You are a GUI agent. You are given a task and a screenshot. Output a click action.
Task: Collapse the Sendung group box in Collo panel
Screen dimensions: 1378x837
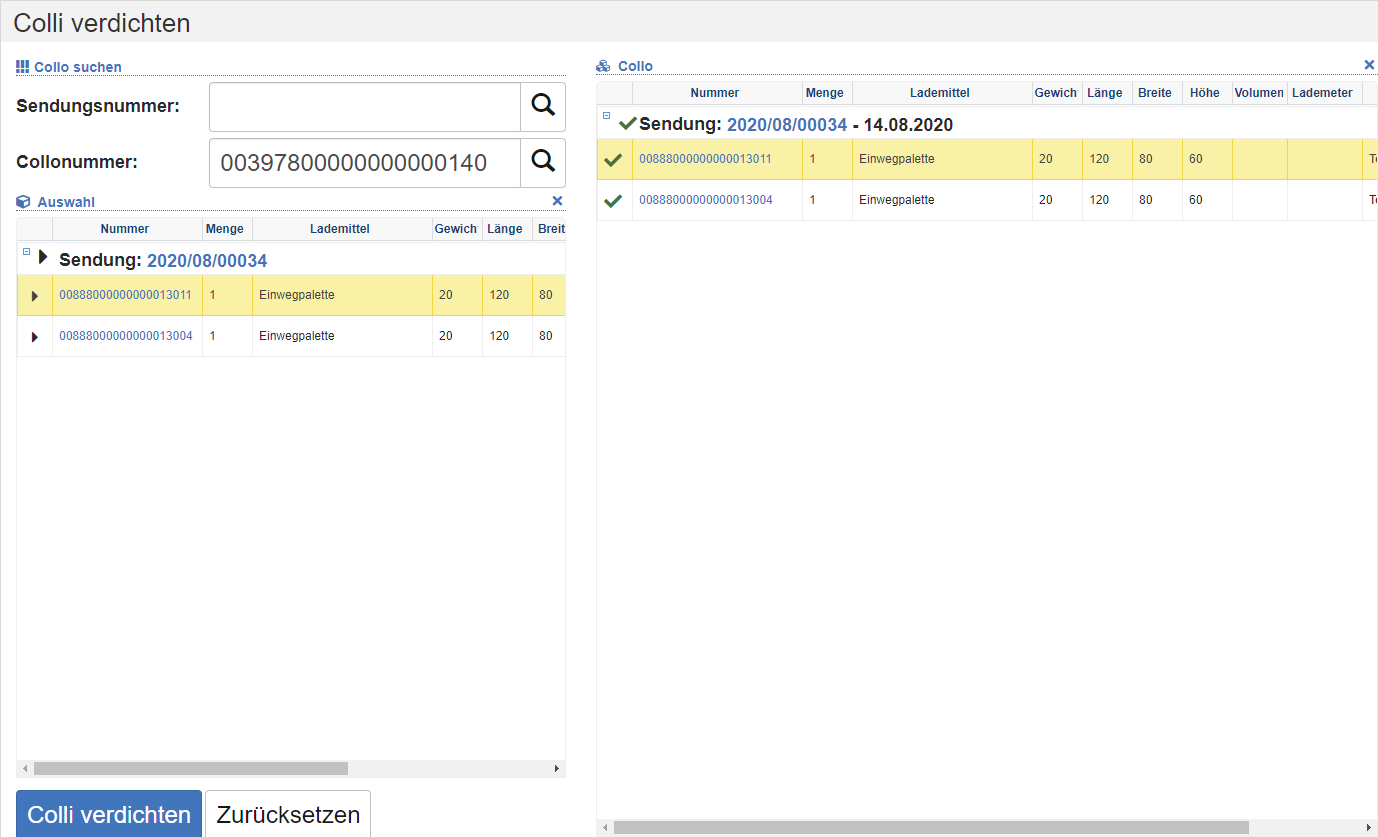(606, 116)
